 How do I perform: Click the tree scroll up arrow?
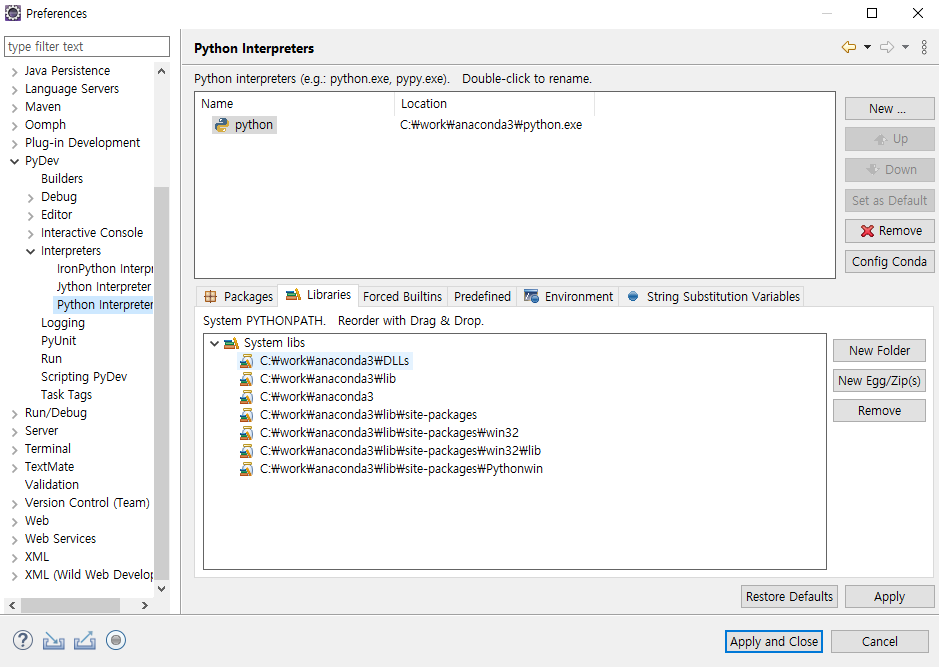[x=161, y=71]
